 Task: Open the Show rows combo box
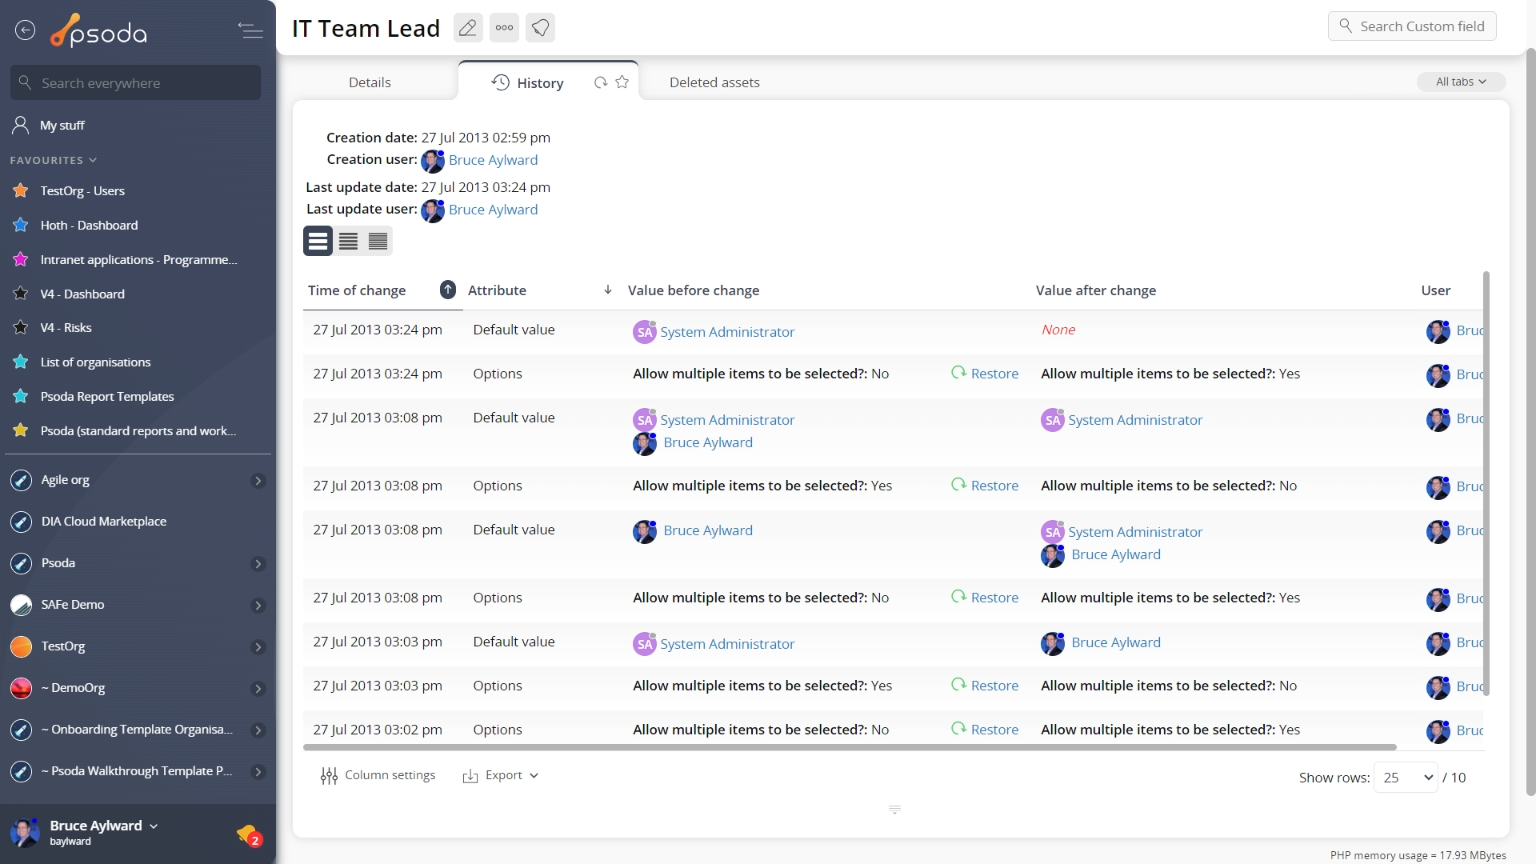click(x=1407, y=778)
